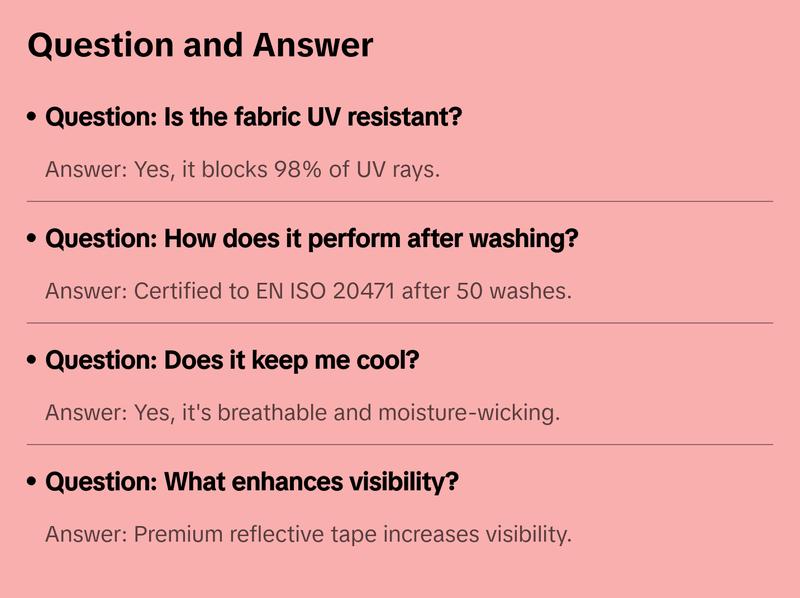
Task: Click the divider line above the visibility question
Action: pos(400,444)
